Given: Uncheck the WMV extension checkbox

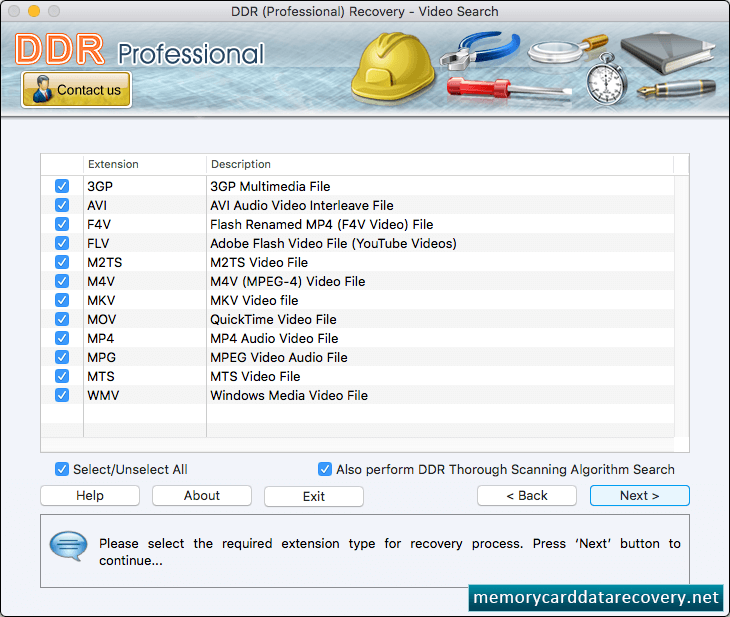Looking at the screenshot, I should [62, 395].
